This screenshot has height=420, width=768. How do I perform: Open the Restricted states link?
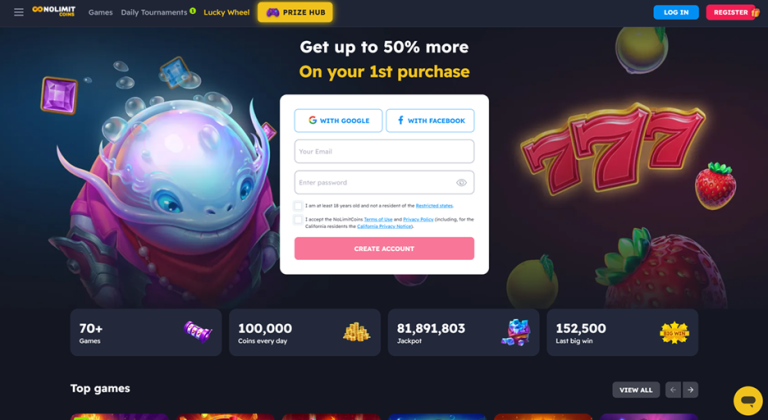coord(434,206)
